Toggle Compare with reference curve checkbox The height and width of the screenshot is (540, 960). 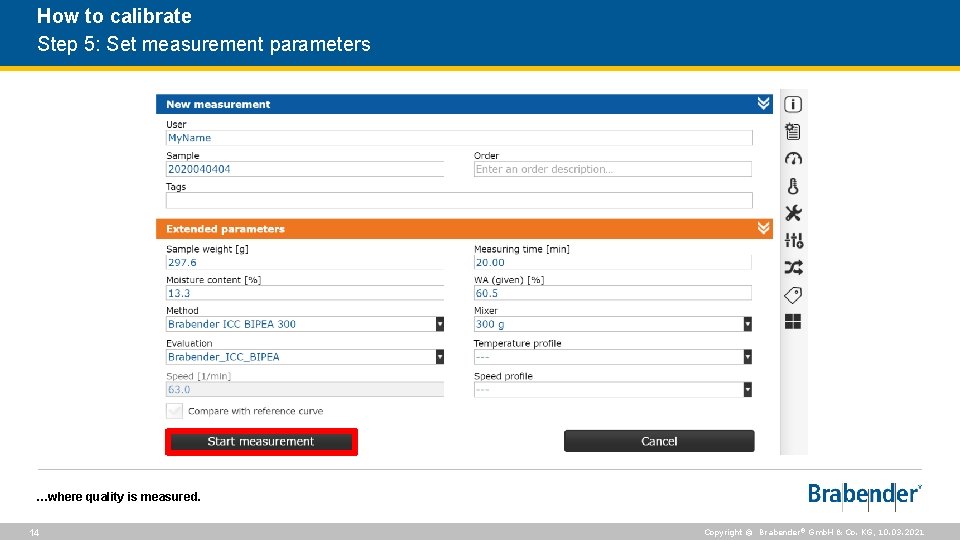(x=174, y=411)
